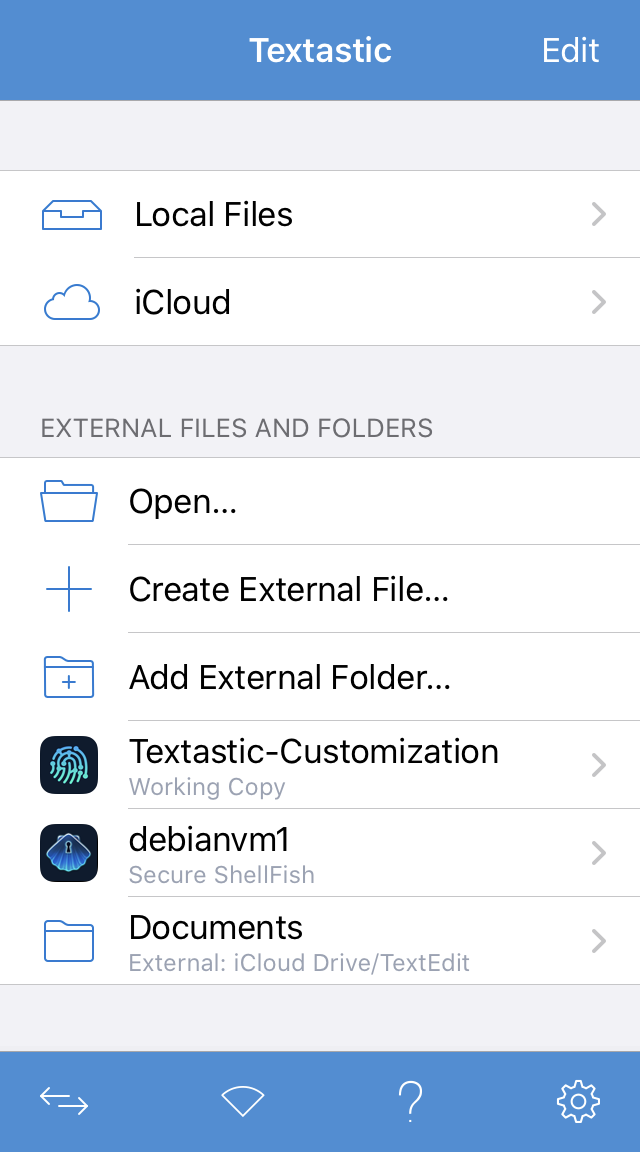Tap the Edit button in the header
Image resolution: width=640 pixels, height=1152 pixels.
pos(570,50)
